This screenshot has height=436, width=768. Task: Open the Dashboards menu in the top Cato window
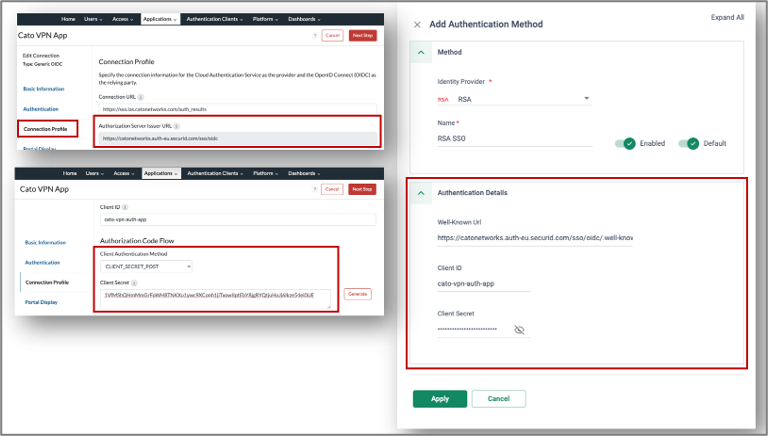click(x=304, y=19)
